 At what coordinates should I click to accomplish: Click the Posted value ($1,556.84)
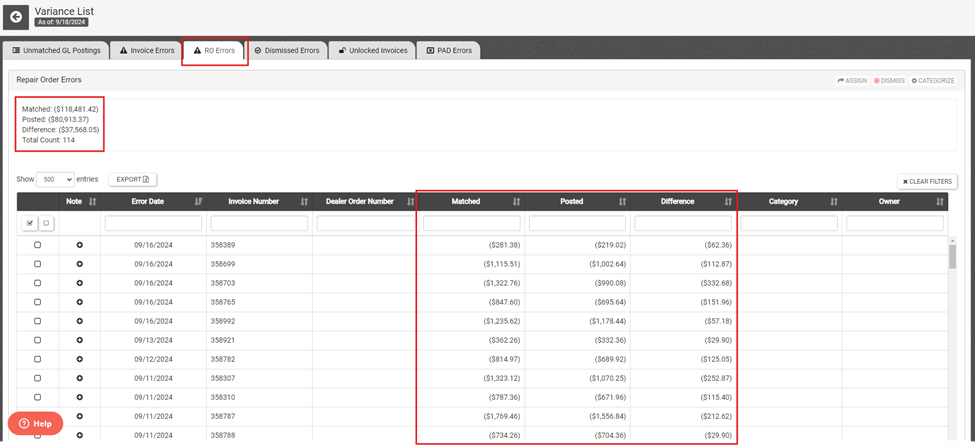click(608, 416)
